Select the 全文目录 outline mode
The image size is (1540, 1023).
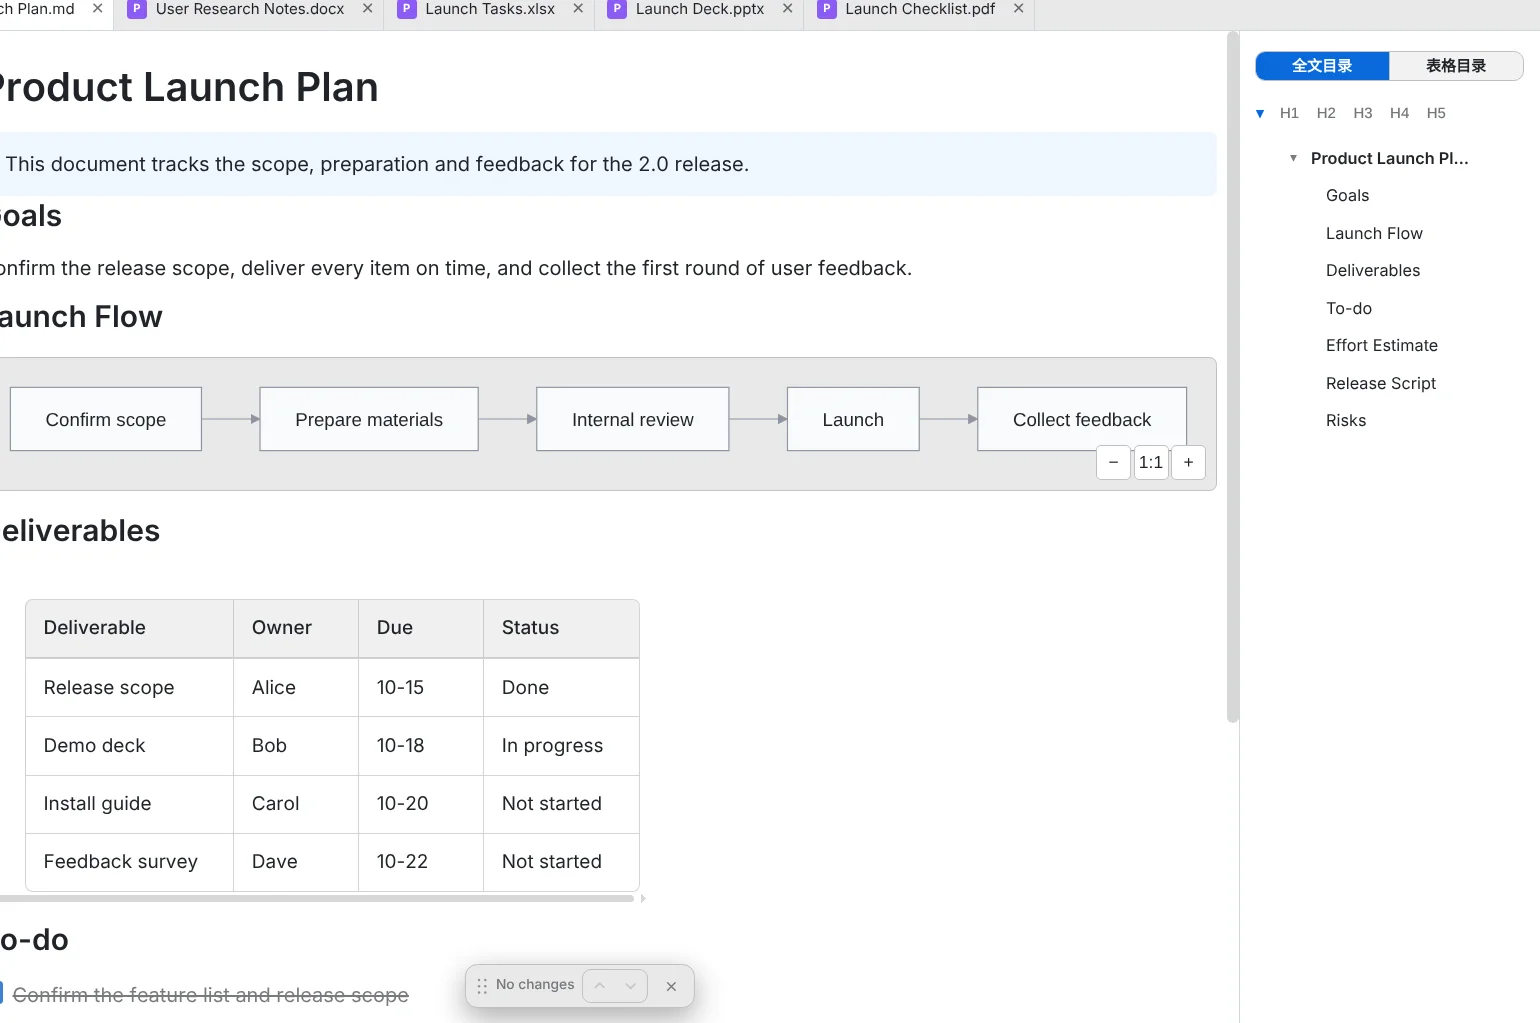click(x=1322, y=66)
